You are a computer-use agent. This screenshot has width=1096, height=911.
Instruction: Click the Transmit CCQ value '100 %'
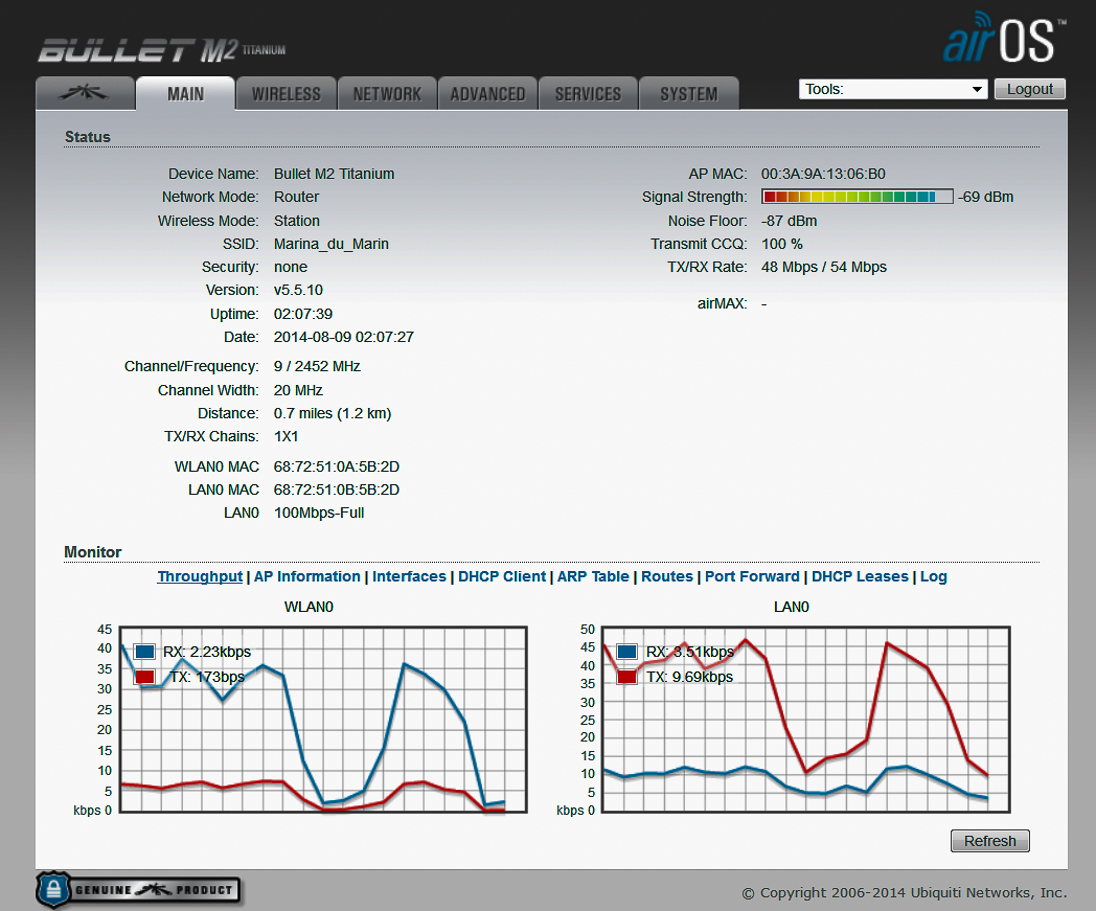coord(782,244)
